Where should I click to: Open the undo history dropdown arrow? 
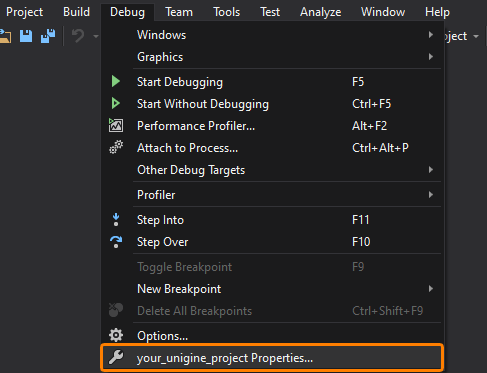pos(96,36)
